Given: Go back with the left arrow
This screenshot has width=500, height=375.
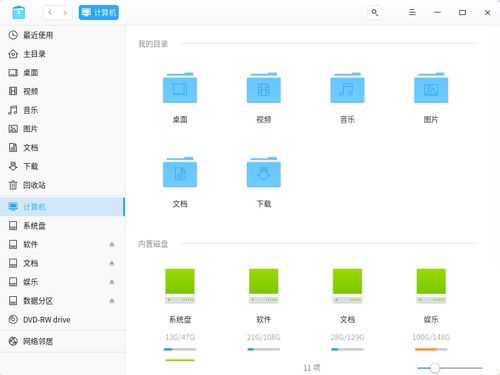Looking at the screenshot, I should (50, 13).
